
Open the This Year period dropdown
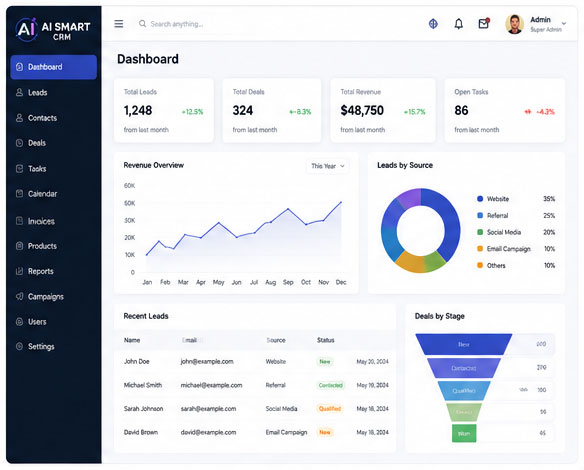[x=327, y=166]
